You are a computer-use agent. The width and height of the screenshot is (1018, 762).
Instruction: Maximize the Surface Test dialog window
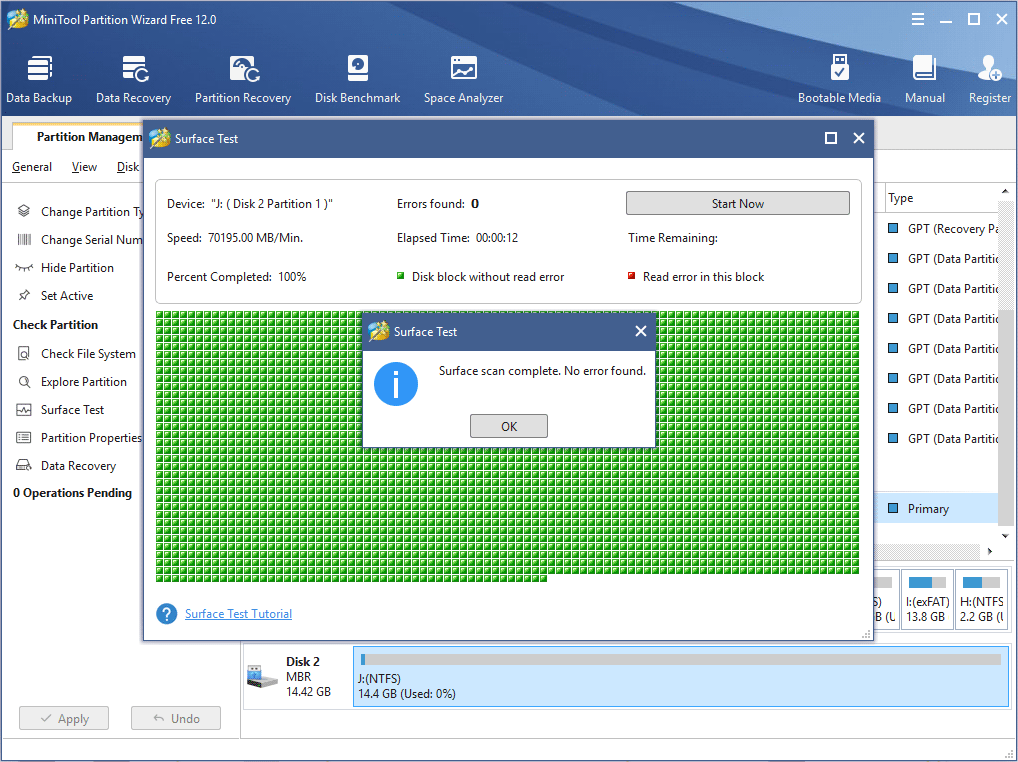tap(830, 139)
